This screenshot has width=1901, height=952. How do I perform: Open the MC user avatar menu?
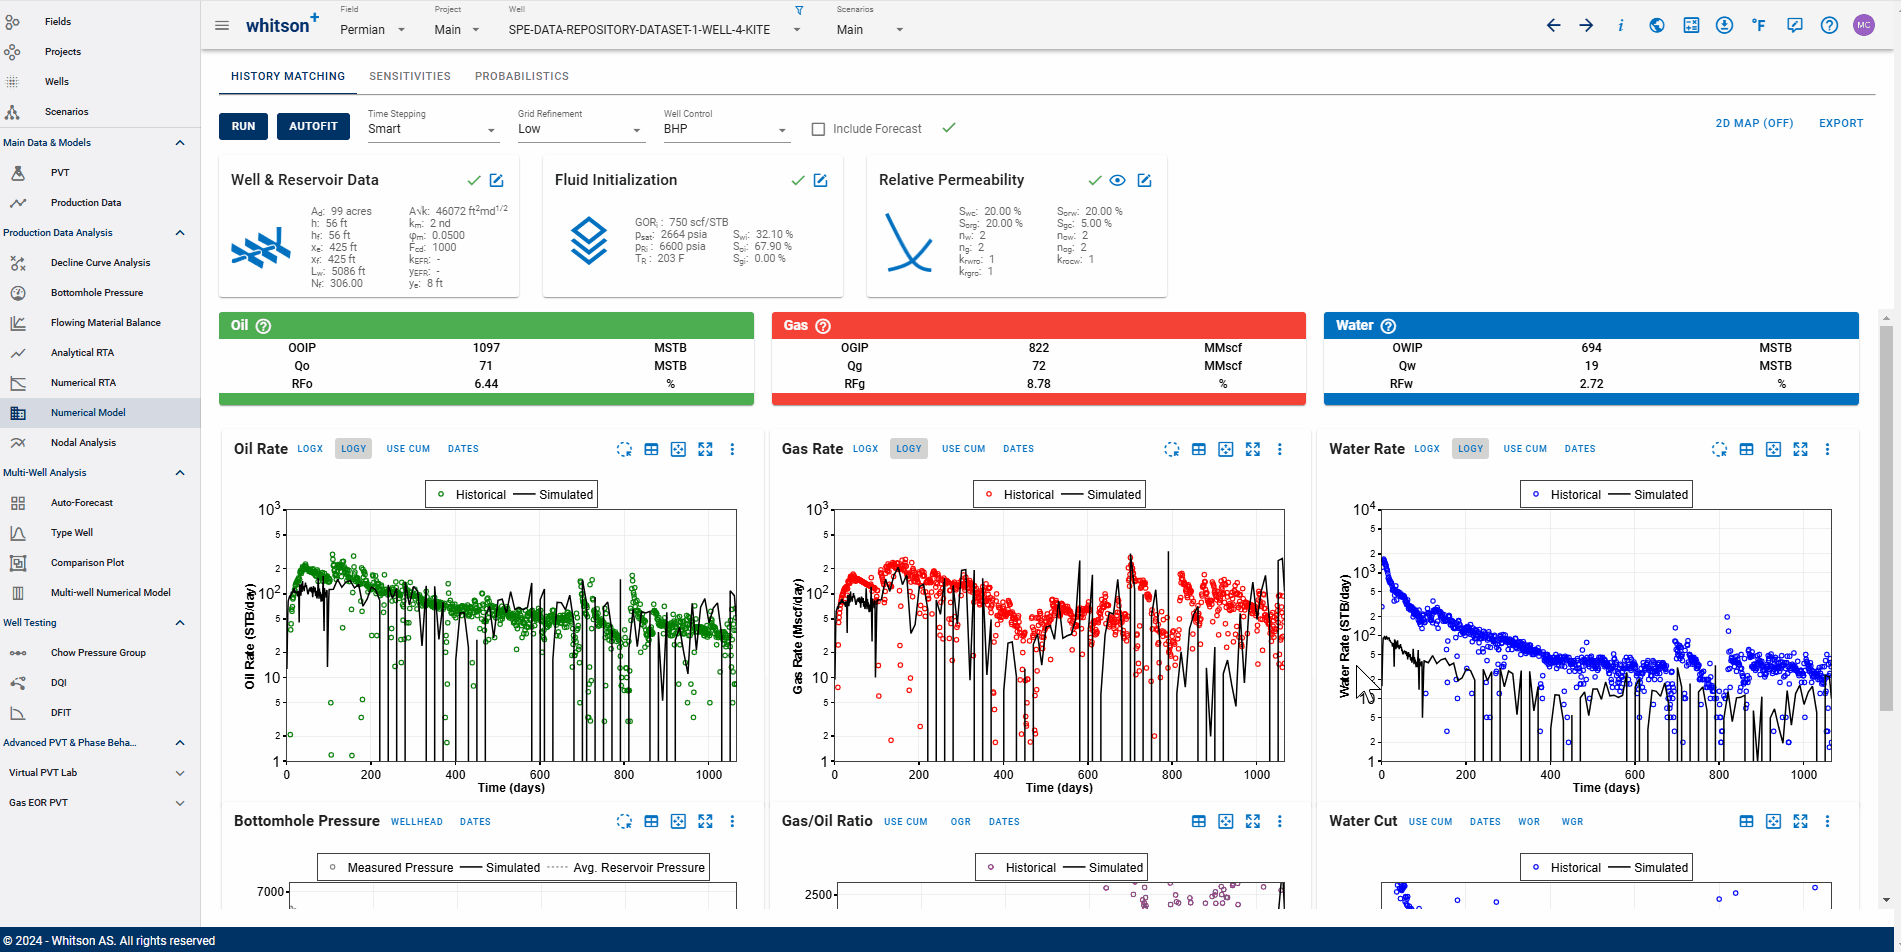[x=1864, y=26]
